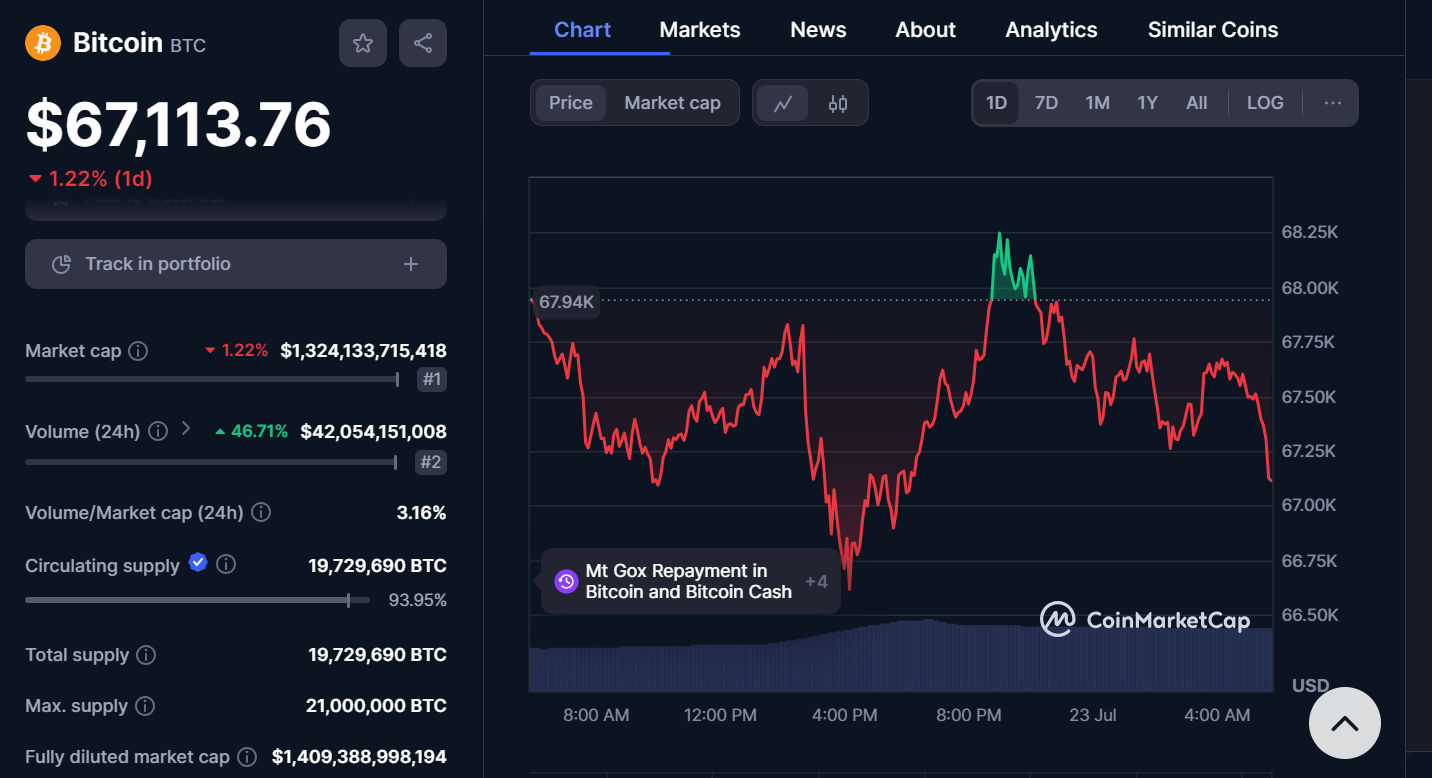The width and height of the screenshot is (1432, 778).
Task: Click the Volume (24h) progress bar
Action: point(212,462)
